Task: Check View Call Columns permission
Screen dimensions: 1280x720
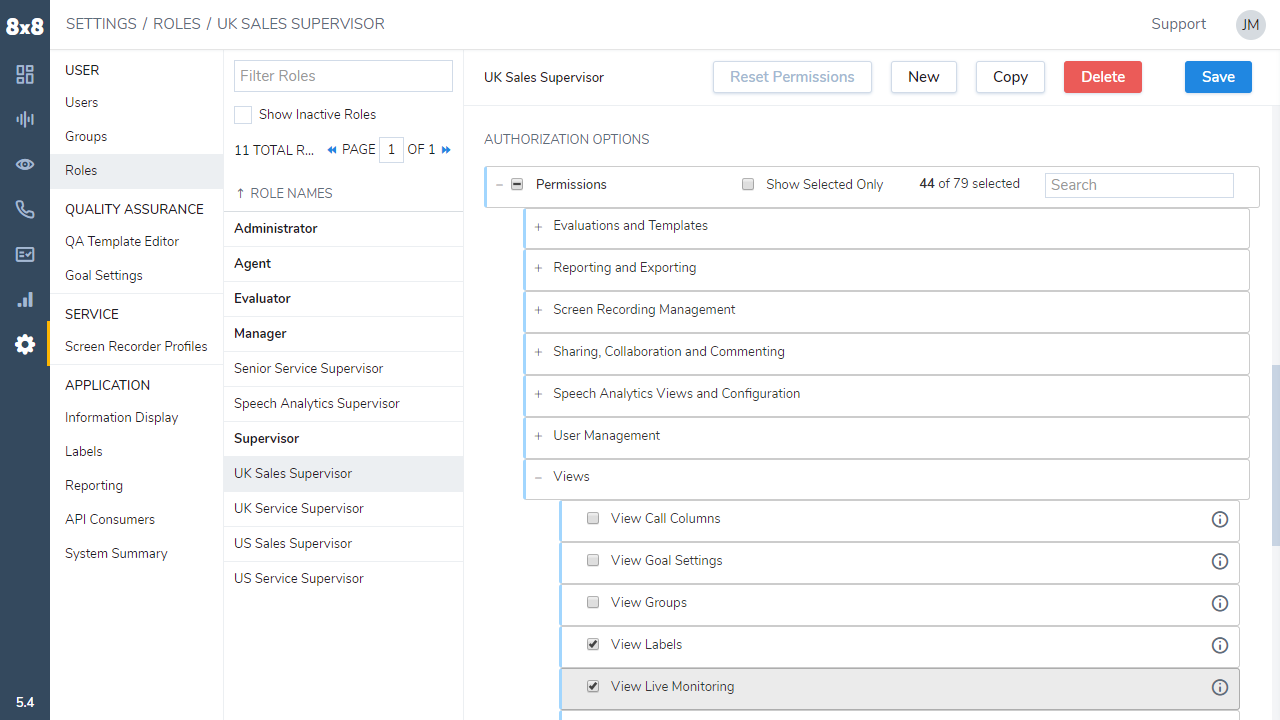Action: 593,518
